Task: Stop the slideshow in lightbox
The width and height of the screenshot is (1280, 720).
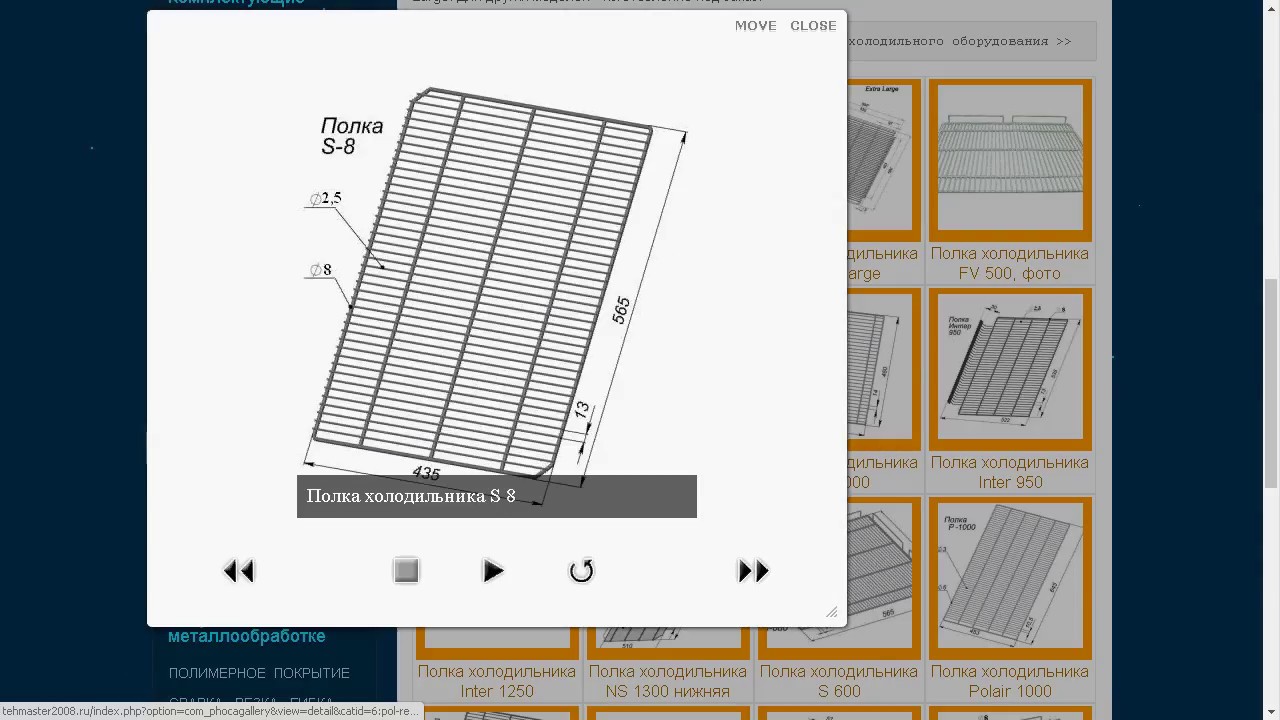Action: [406, 571]
